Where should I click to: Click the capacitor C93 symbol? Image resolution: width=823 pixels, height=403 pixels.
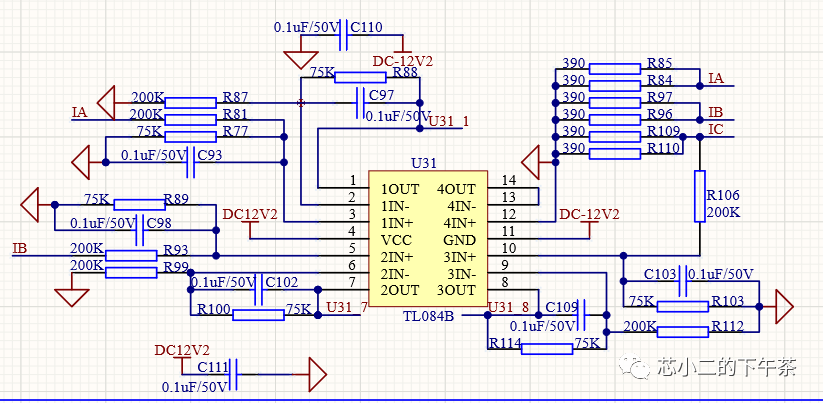pyautogui.click(x=193, y=163)
